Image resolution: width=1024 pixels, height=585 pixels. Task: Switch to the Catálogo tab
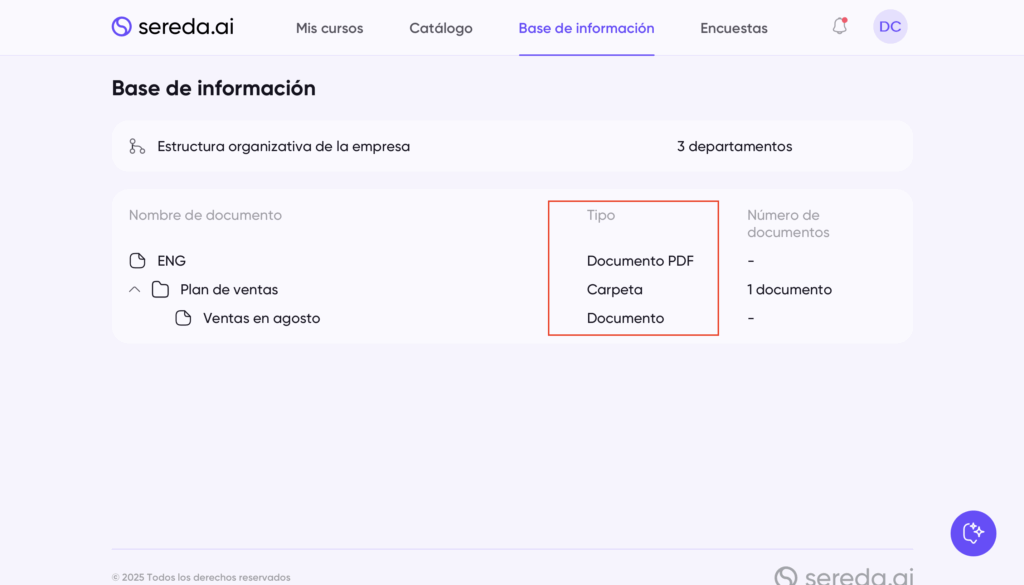click(x=441, y=28)
